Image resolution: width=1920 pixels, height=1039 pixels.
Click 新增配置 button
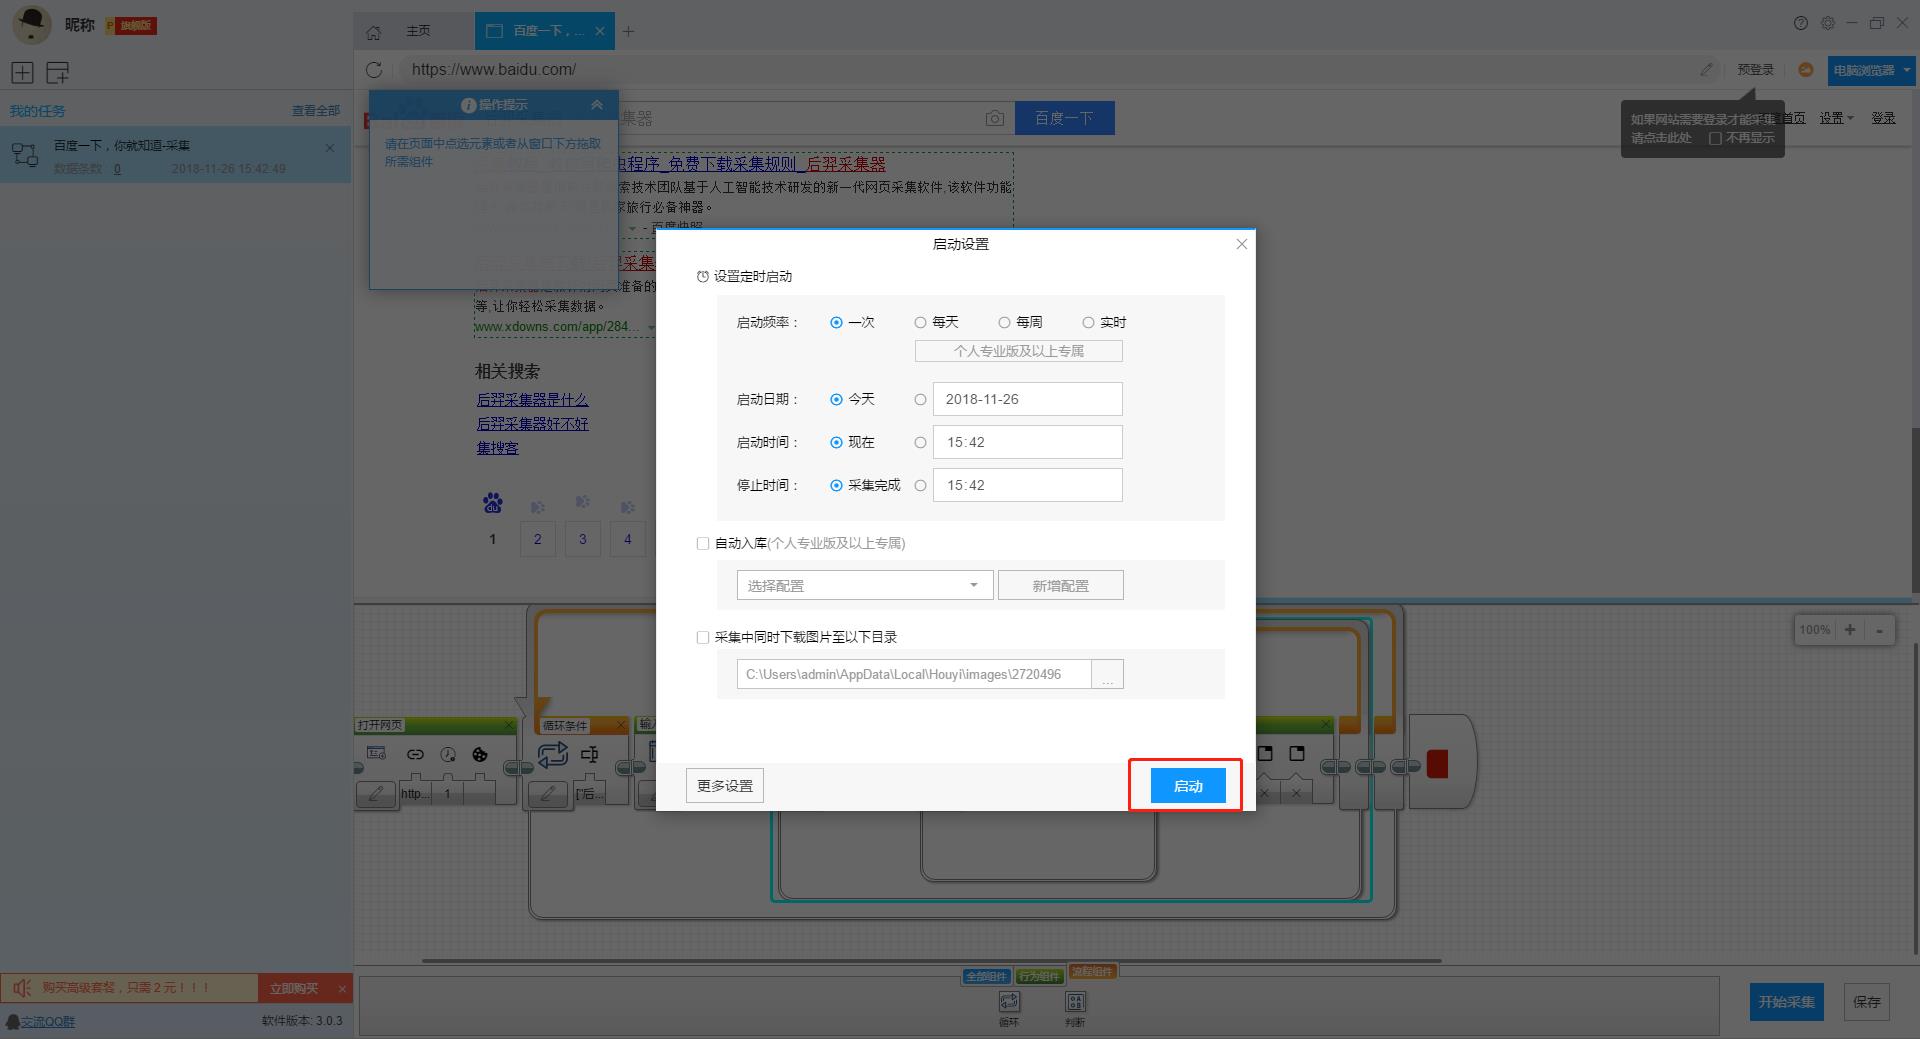(x=1061, y=585)
